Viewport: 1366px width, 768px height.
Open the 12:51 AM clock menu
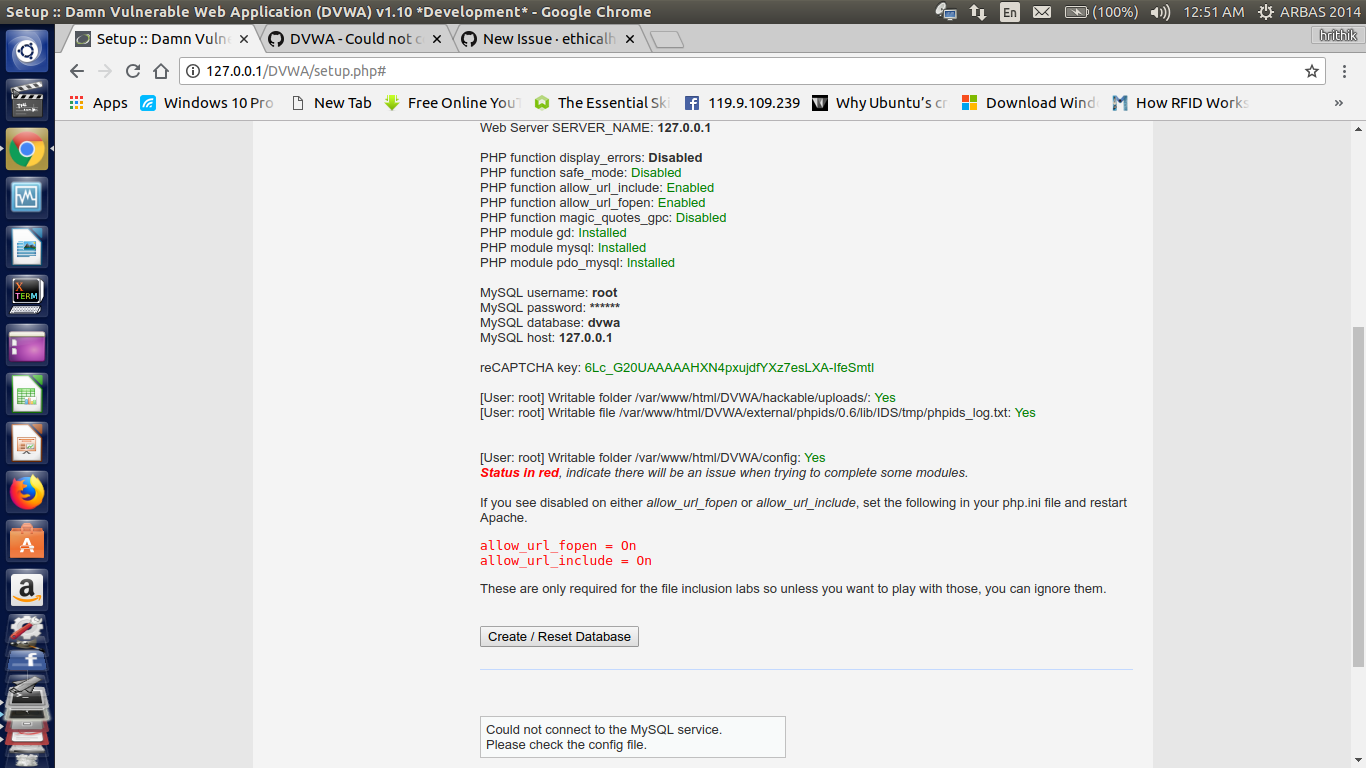1213,12
